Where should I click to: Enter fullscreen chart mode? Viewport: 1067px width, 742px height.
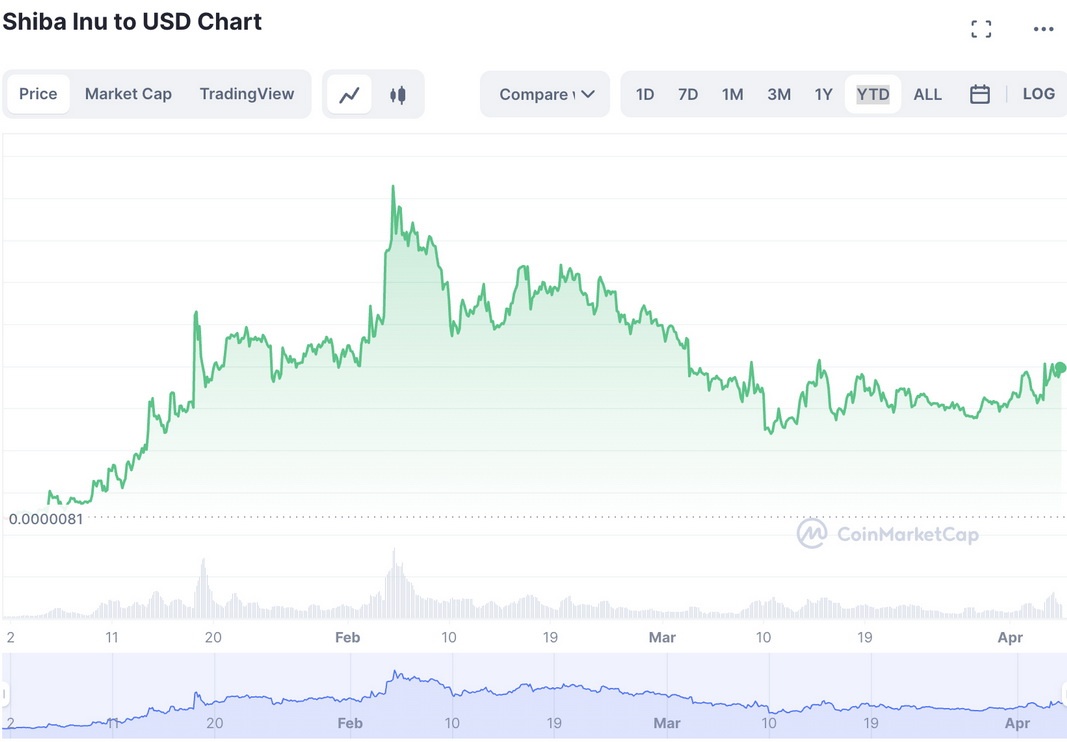point(981,29)
